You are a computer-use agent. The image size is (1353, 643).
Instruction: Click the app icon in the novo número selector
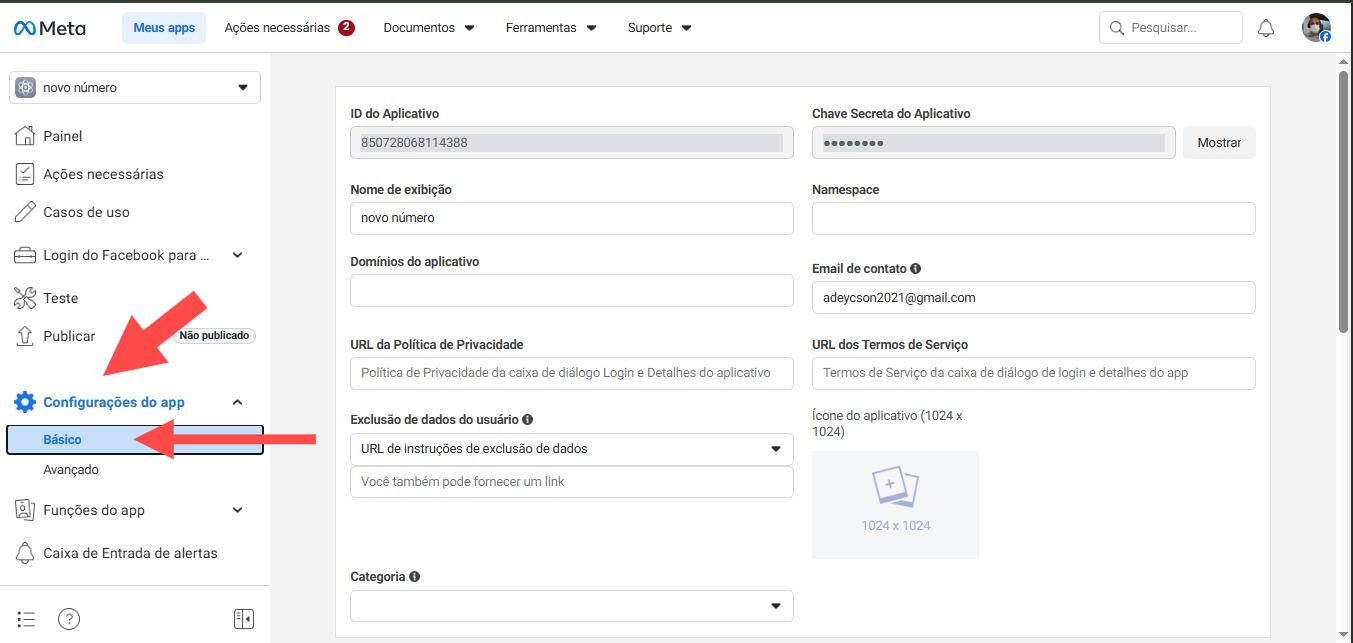click(x=26, y=88)
